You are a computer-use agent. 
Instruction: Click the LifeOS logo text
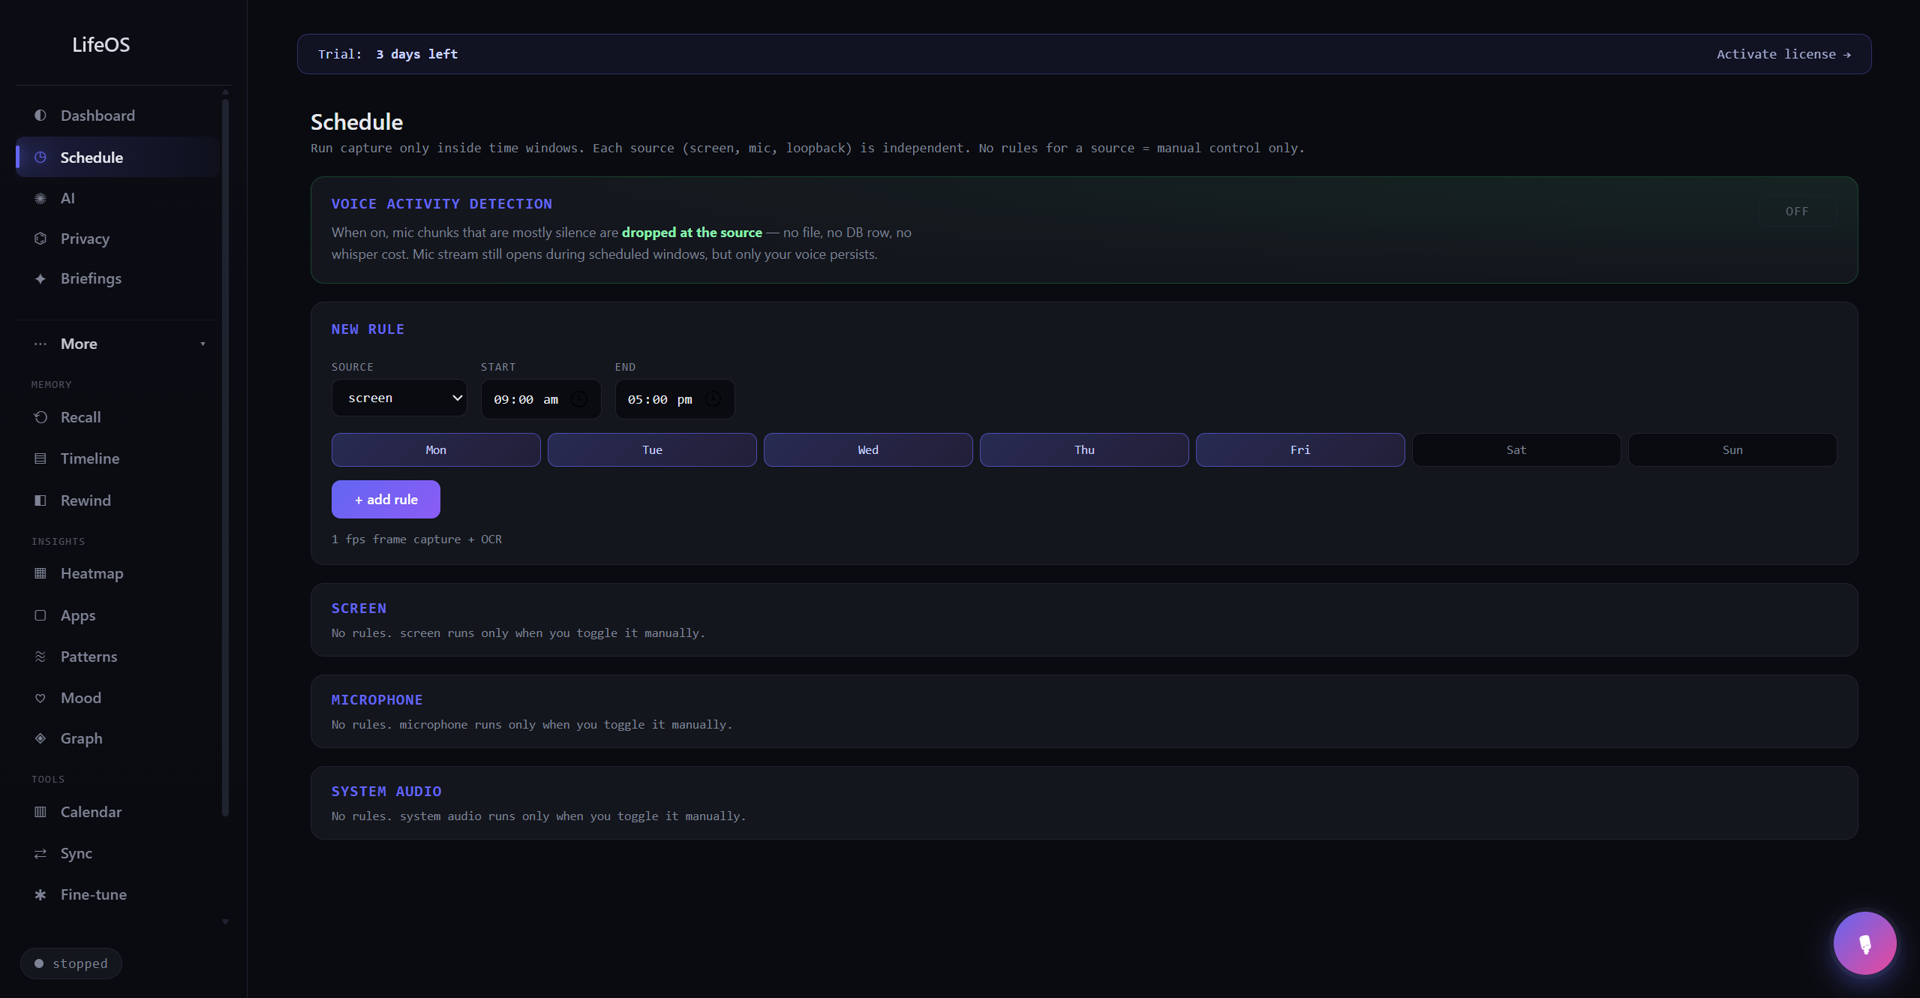(x=101, y=44)
